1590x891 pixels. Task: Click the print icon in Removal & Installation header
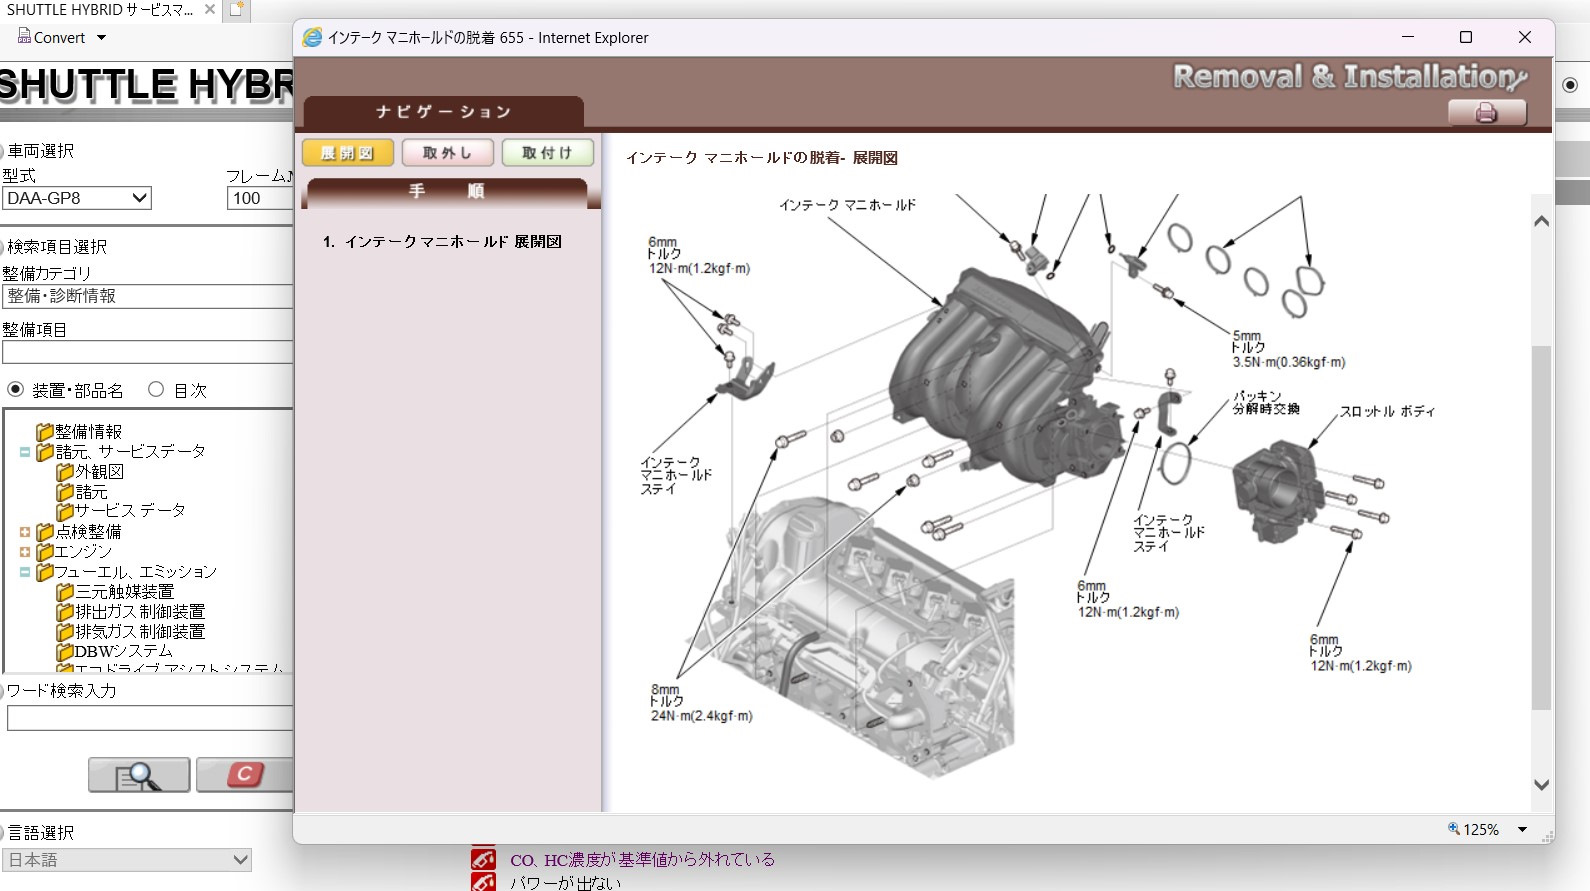point(1487,113)
